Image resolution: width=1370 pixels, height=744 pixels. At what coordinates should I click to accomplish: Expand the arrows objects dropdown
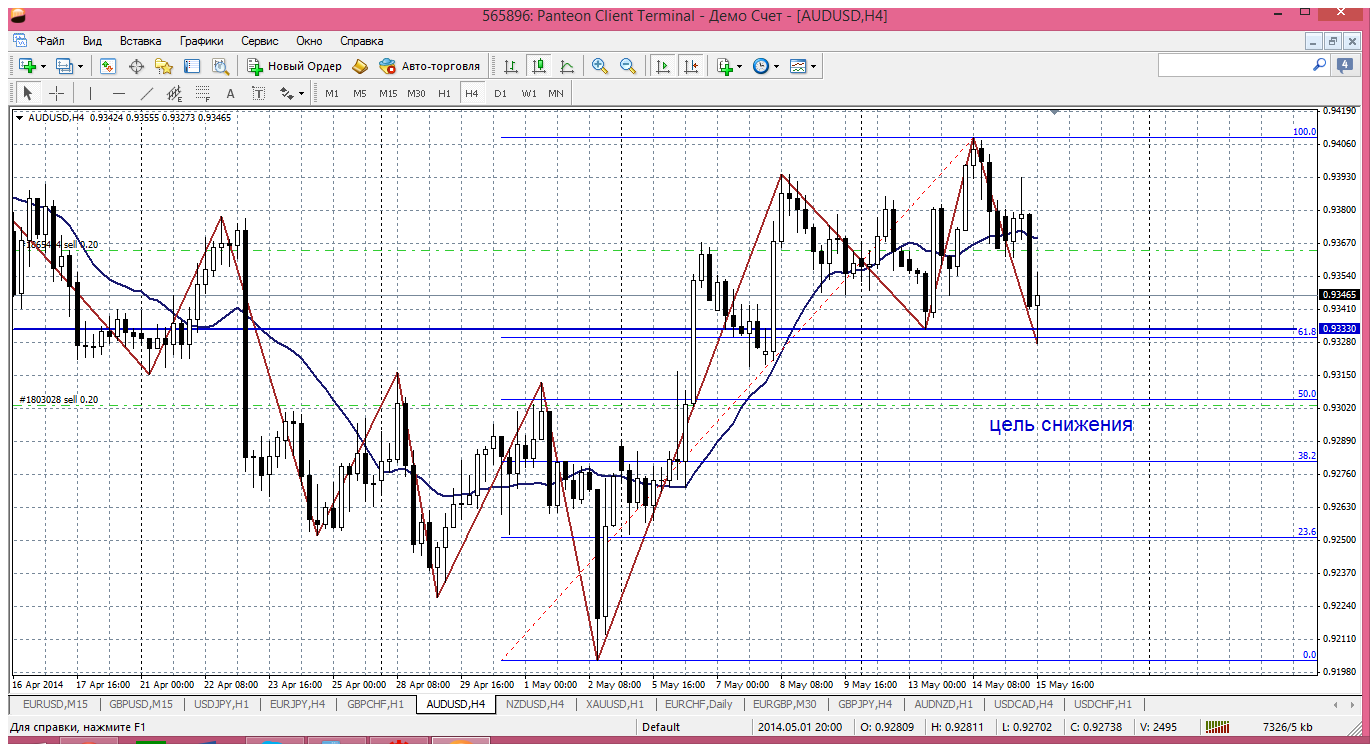pos(300,93)
